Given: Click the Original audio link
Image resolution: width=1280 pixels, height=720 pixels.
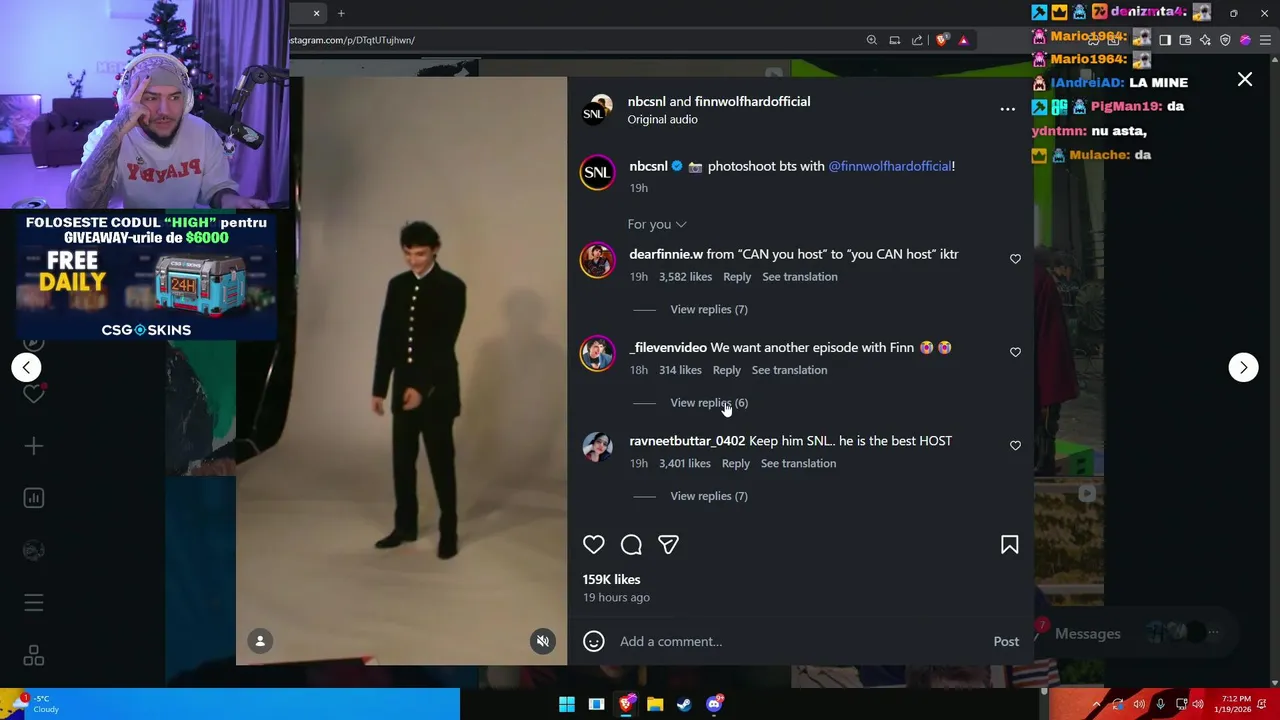Looking at the screenshot, I should tap(662, 119).
